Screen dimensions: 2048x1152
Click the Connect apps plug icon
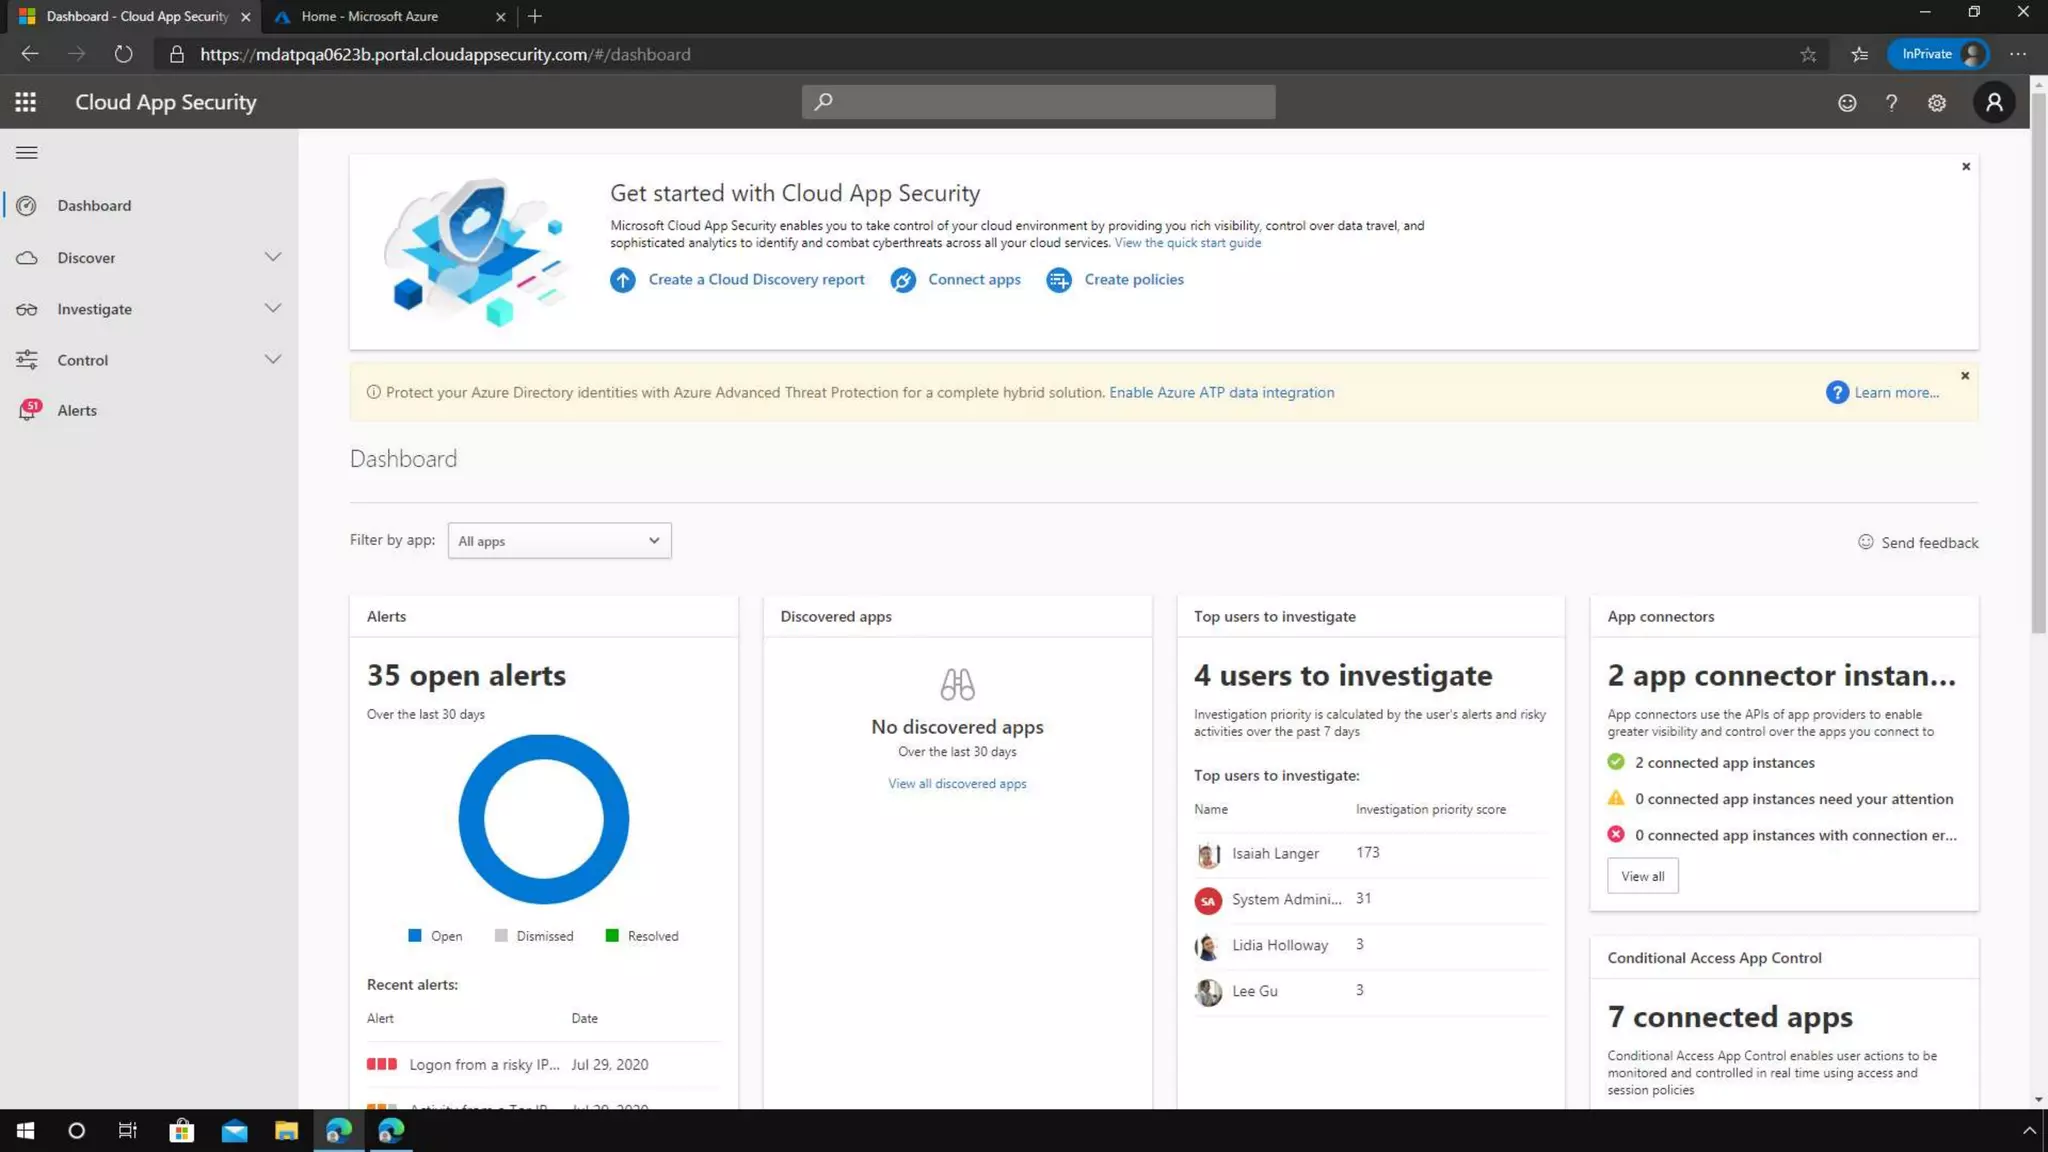pyautogui.click(x=903, y=280)
